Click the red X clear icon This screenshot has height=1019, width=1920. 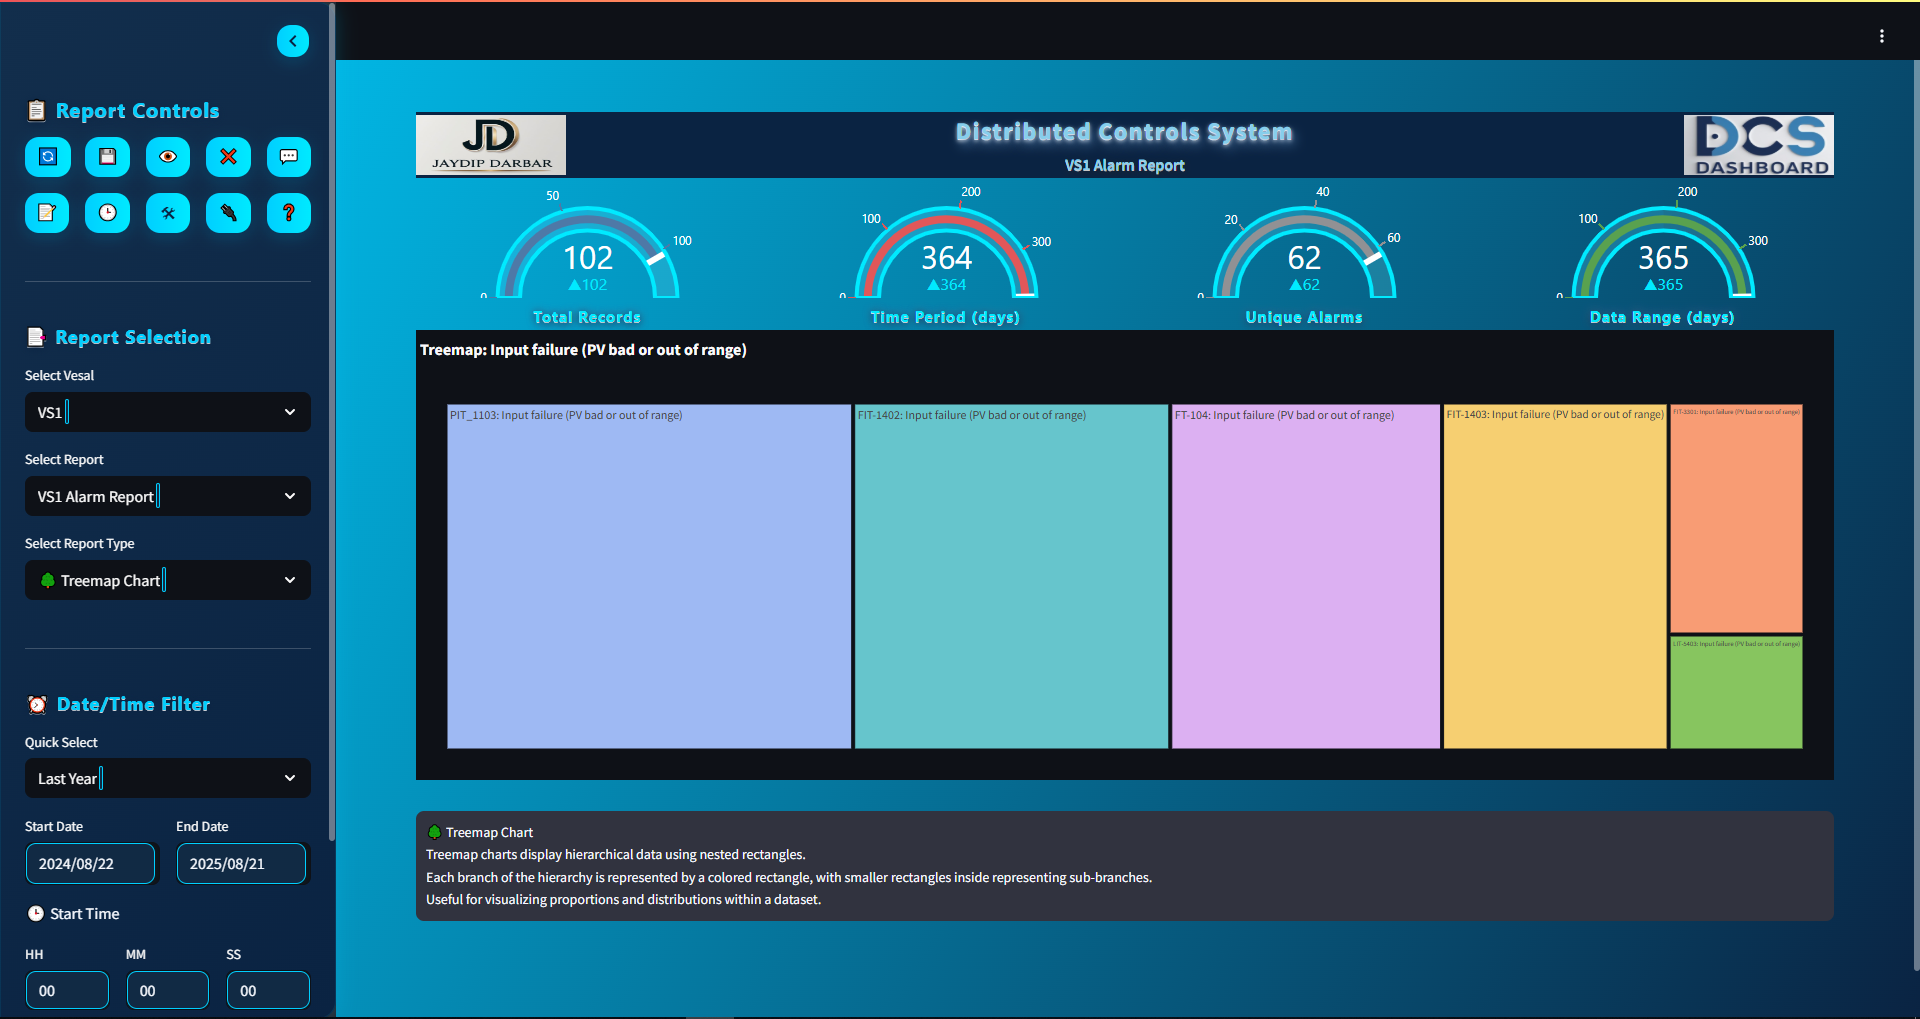click(228, 157)
